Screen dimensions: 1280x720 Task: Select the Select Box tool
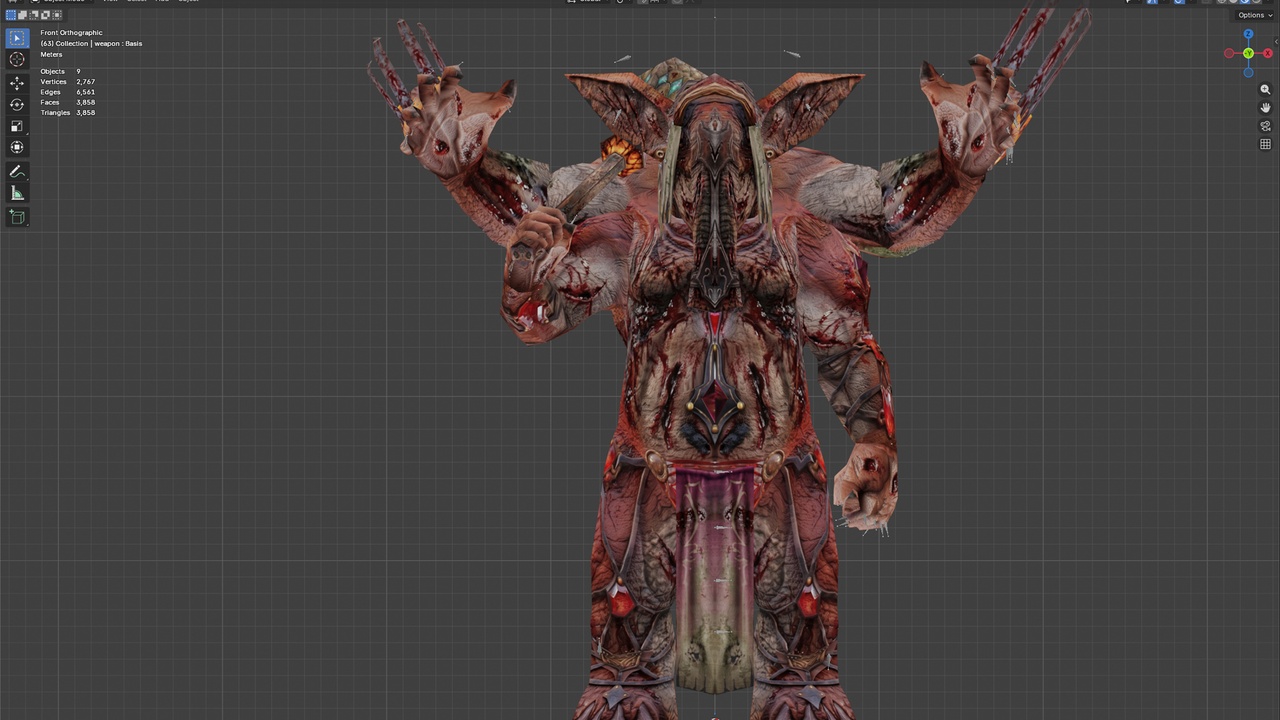pyautogui.click(x=17, y=38)
